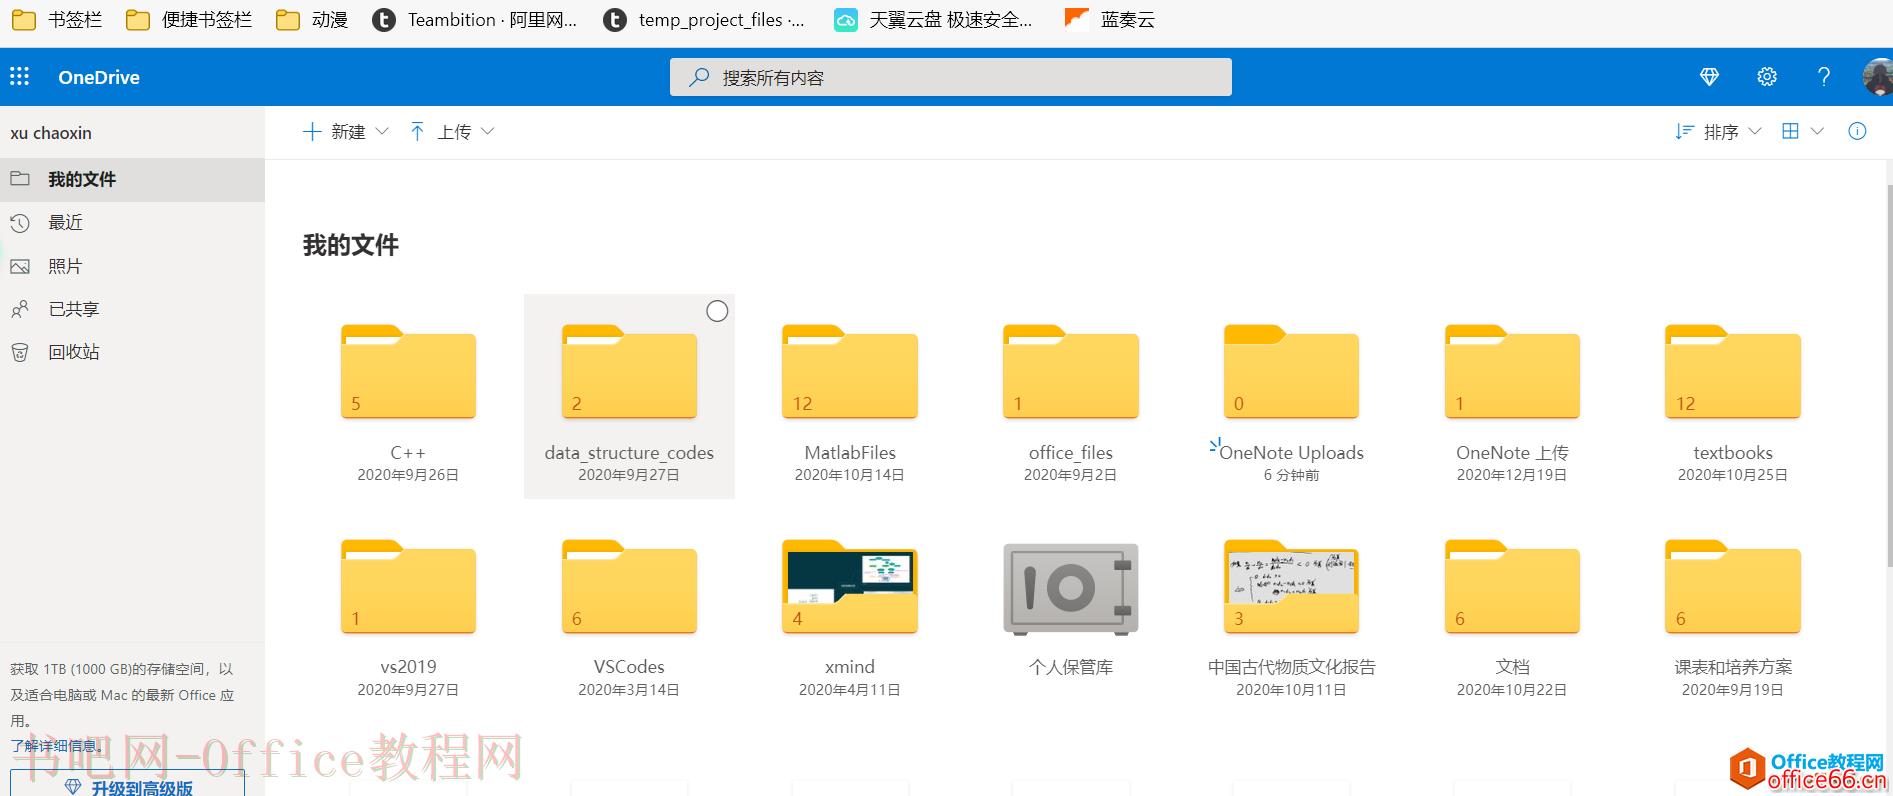Open the 排序 sort dropdown
Viewport: 1893px width, 796px height.
1718,131
